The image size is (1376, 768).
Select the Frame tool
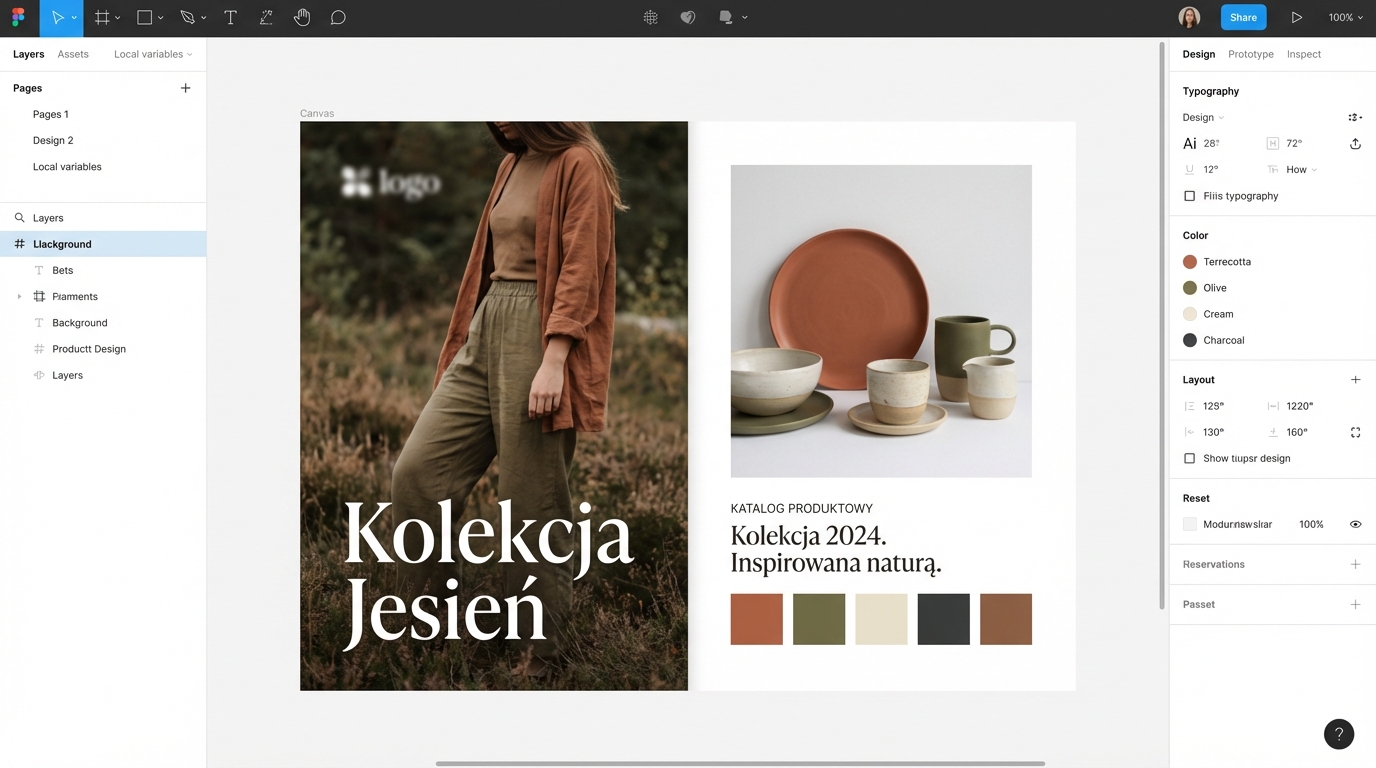pyautogui.click(x=101, y=17)
